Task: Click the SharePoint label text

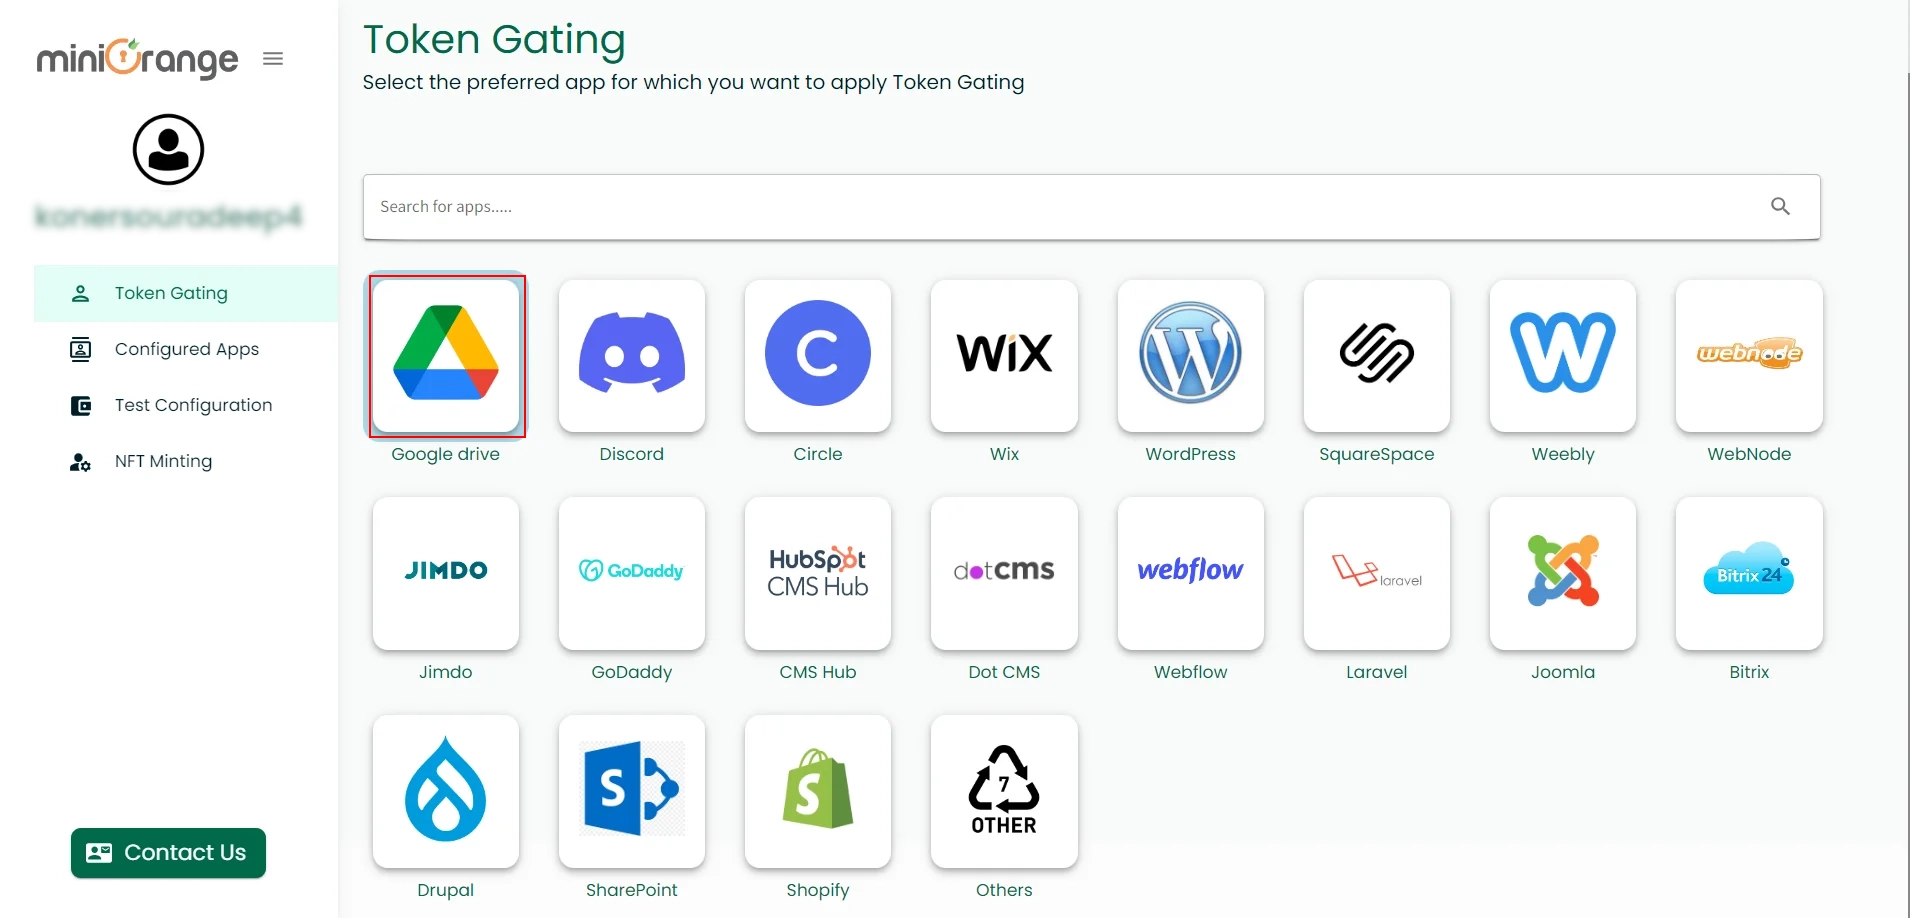Action: pyautogui.click(x=632, y=890)
